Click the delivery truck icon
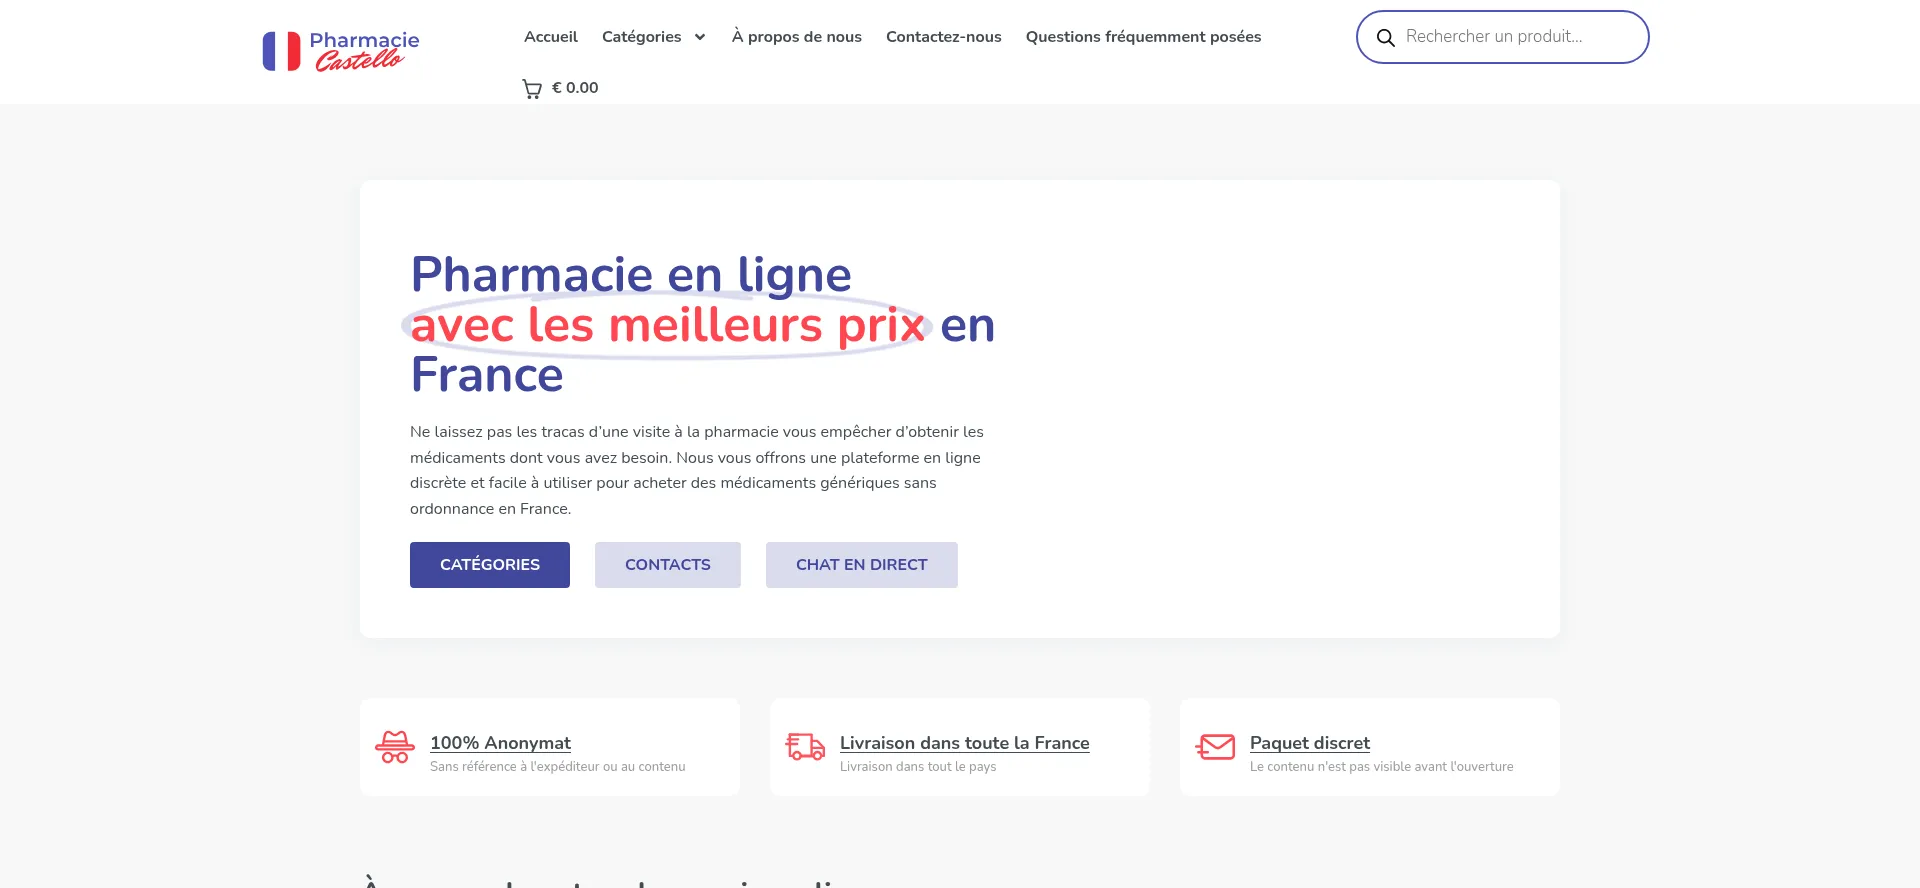The width and height of the screenshot is (1920, 888). [805, 747]
